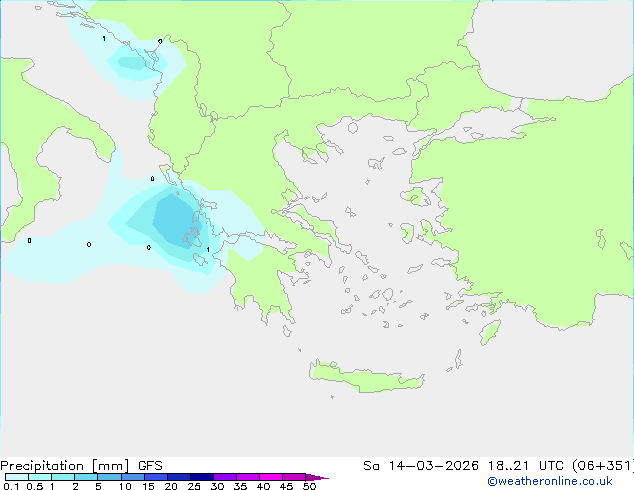This screenshot has width=634, height=490.
Task: Select the 1 mm legend color
Action: pos(63,477)
